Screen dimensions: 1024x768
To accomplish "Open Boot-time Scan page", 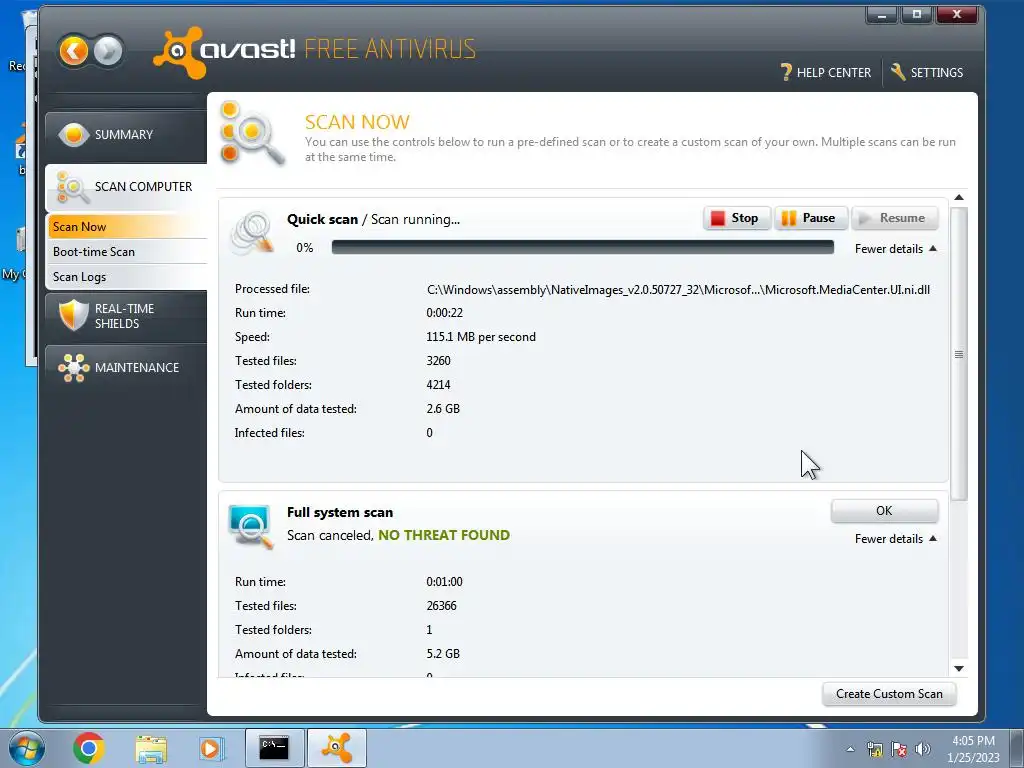I will (x=127, y=251).
